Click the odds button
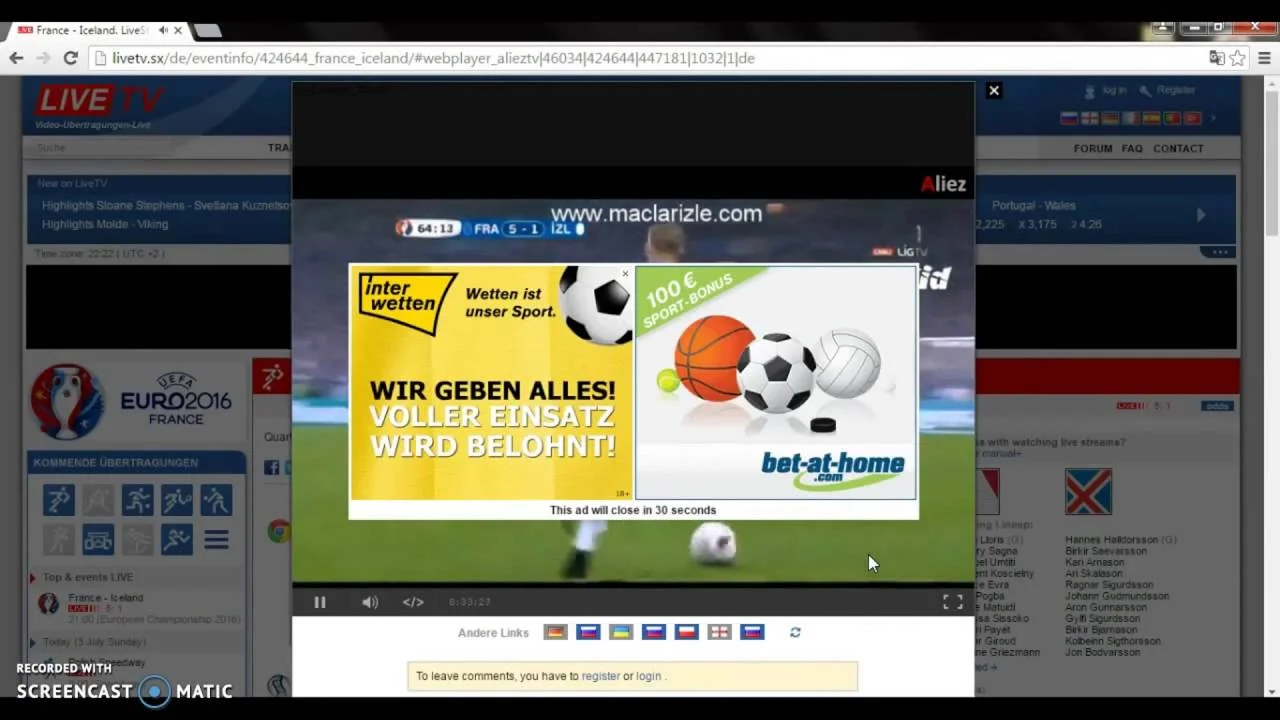This screenshot has height=720, width=1280. coord(1217,405)
